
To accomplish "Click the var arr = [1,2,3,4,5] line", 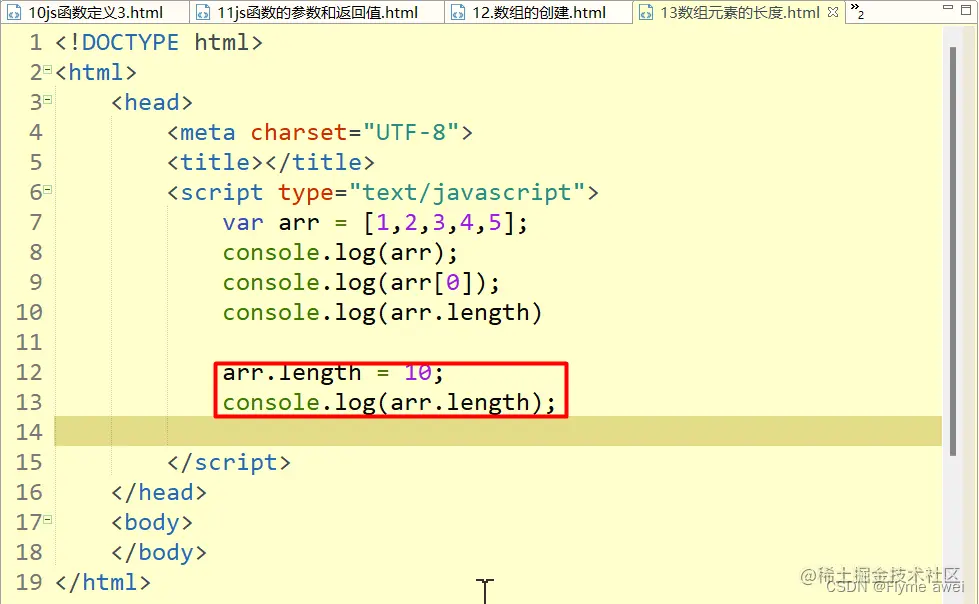I will click(375, 222).
